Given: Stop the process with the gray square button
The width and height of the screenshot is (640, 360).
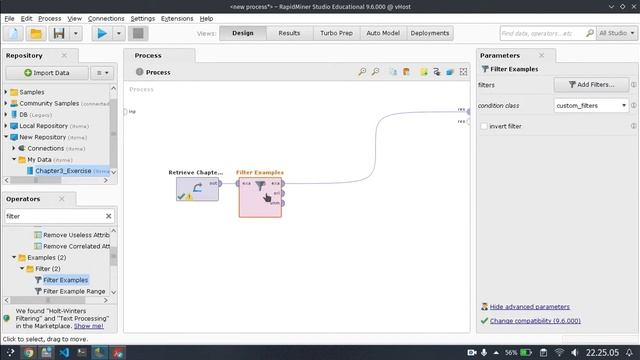Looking at the screenshot, I should 138,33.
